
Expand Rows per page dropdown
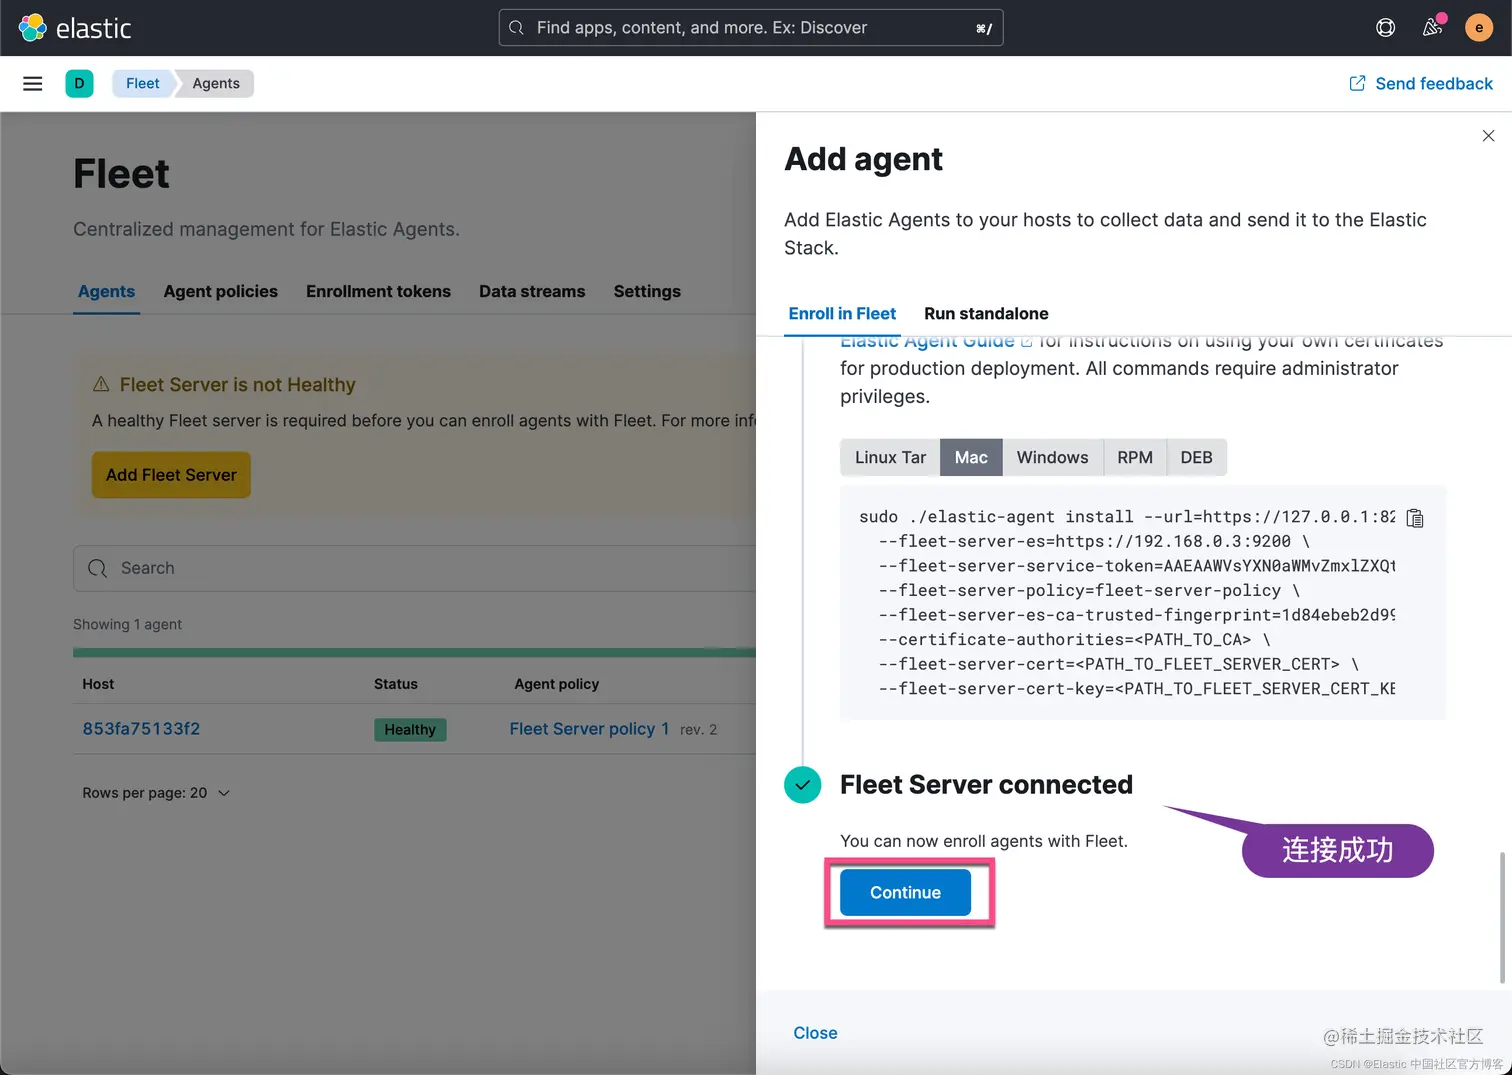pyautogui.click(x=156, y=793)
